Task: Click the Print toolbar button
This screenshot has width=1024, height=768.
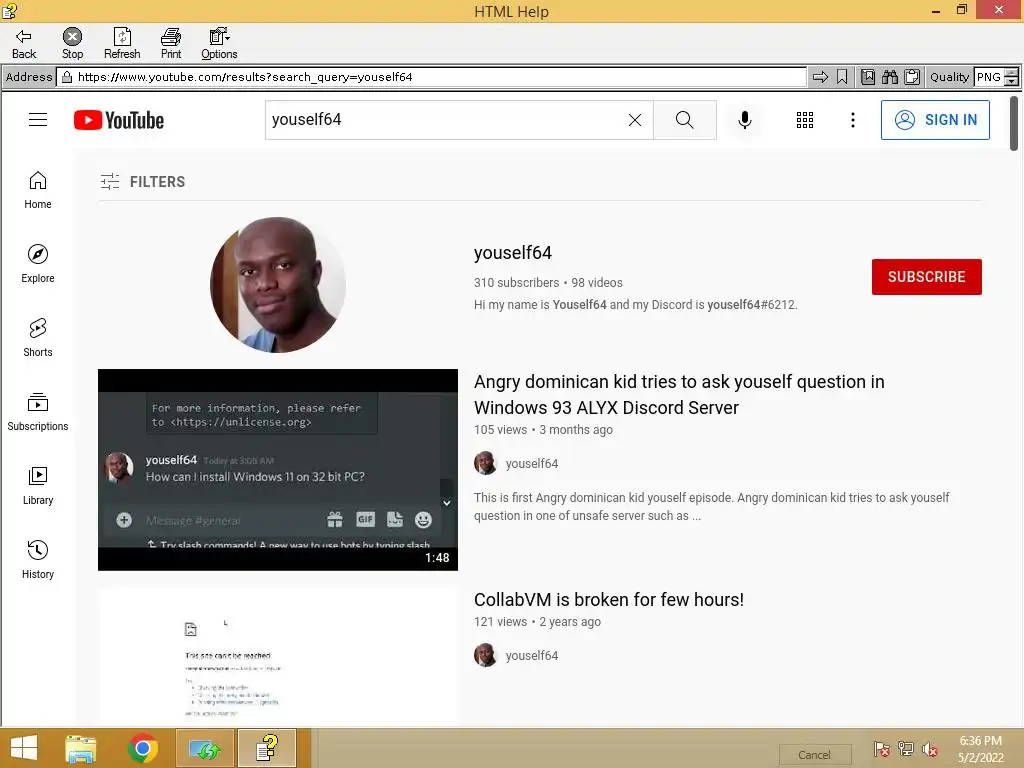Action: point(171,44)
